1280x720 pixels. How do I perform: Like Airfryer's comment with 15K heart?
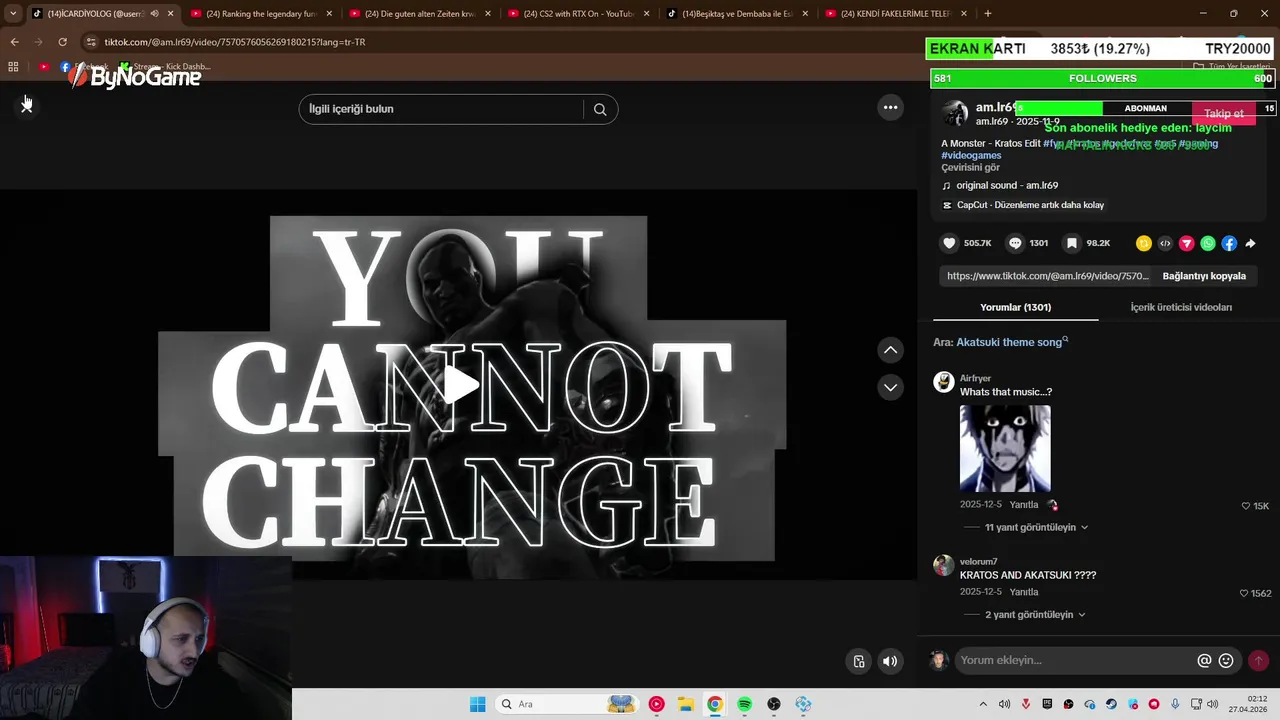pos(1246,506)
